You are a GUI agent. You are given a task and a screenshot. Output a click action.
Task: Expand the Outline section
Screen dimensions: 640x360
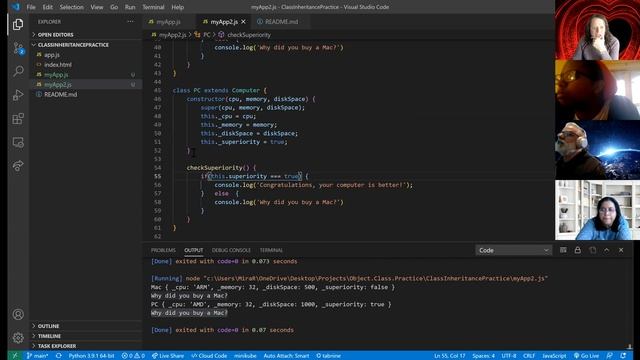pyautogui.click(x=48, y=326)
